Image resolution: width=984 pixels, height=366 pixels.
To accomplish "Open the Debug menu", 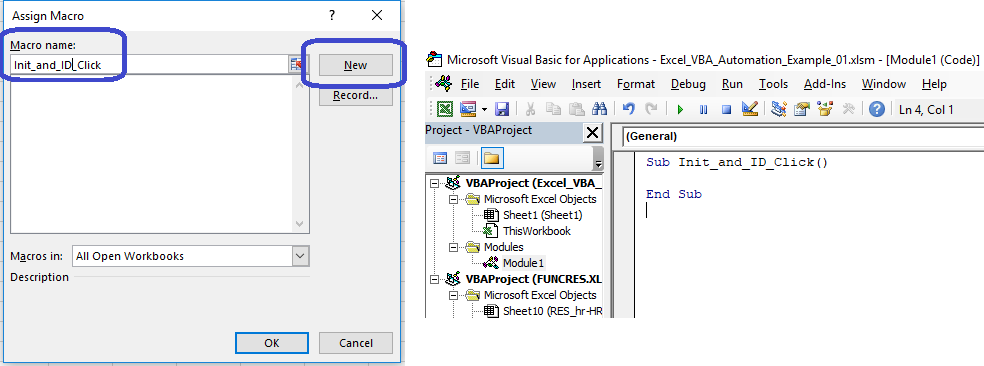I will (x=688, y=84).
